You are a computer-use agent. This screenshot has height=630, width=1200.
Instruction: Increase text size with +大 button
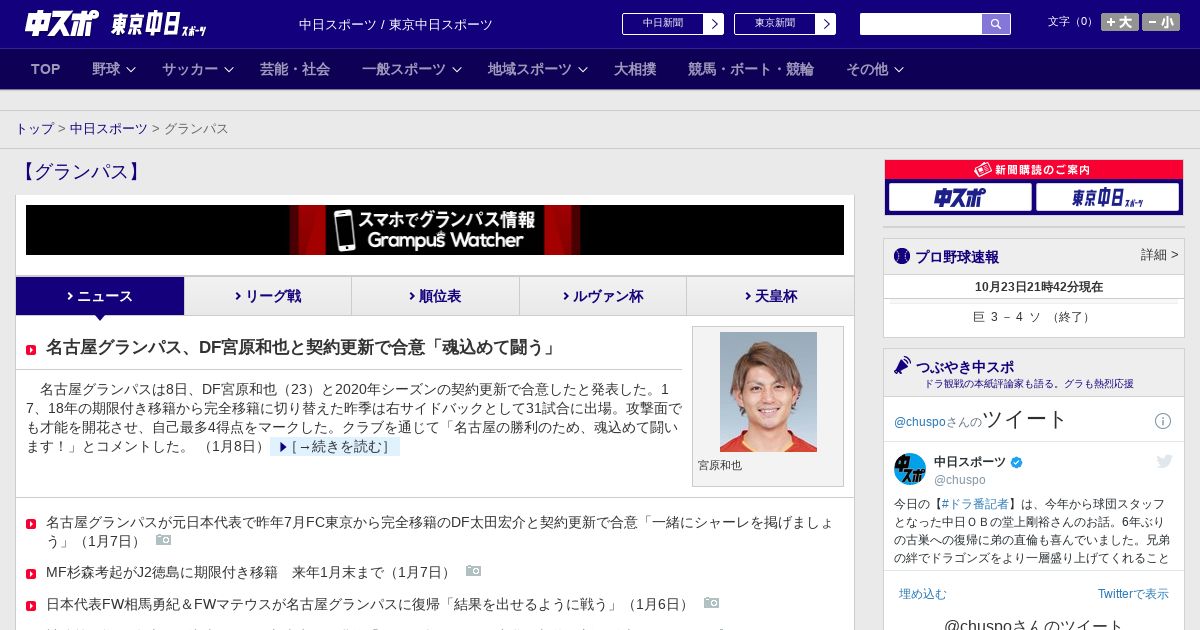[1120, 22]
